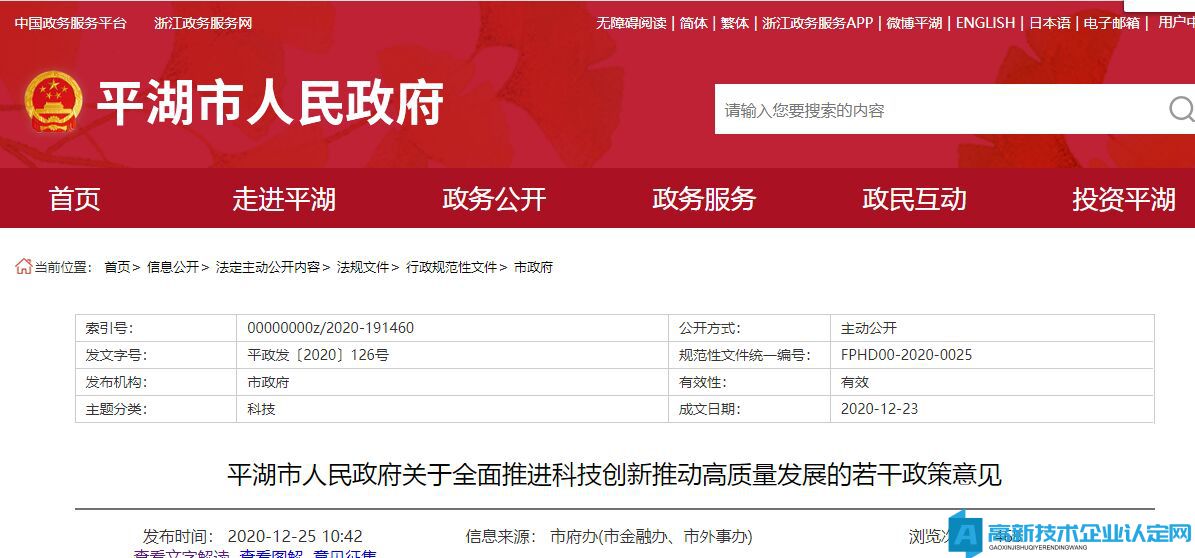Select document number 平政发〔2020〕126号
1195x558 pixels.
pos(318,355)
